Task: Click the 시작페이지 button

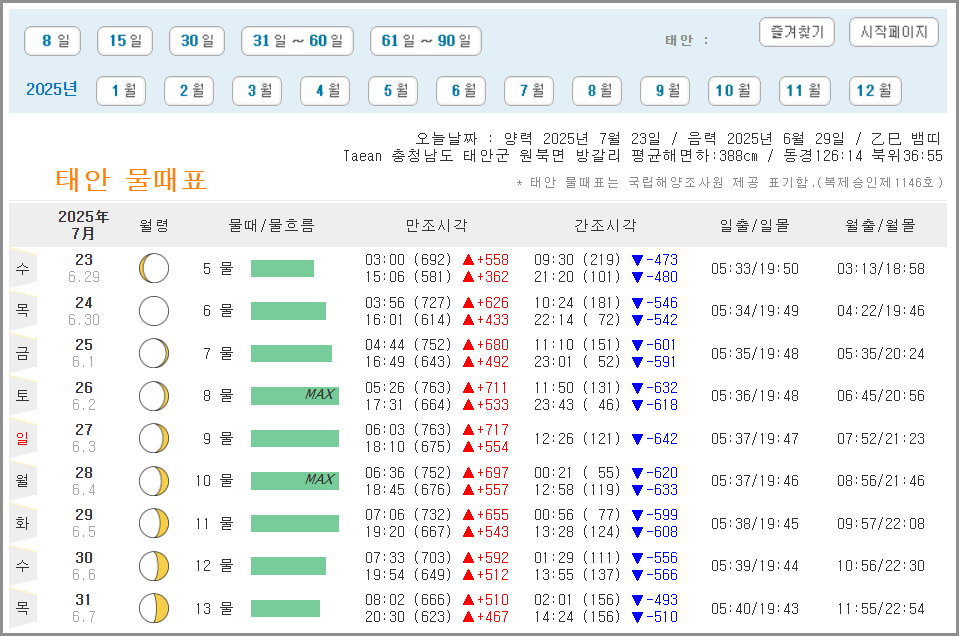Action: [x=894, y=32]
